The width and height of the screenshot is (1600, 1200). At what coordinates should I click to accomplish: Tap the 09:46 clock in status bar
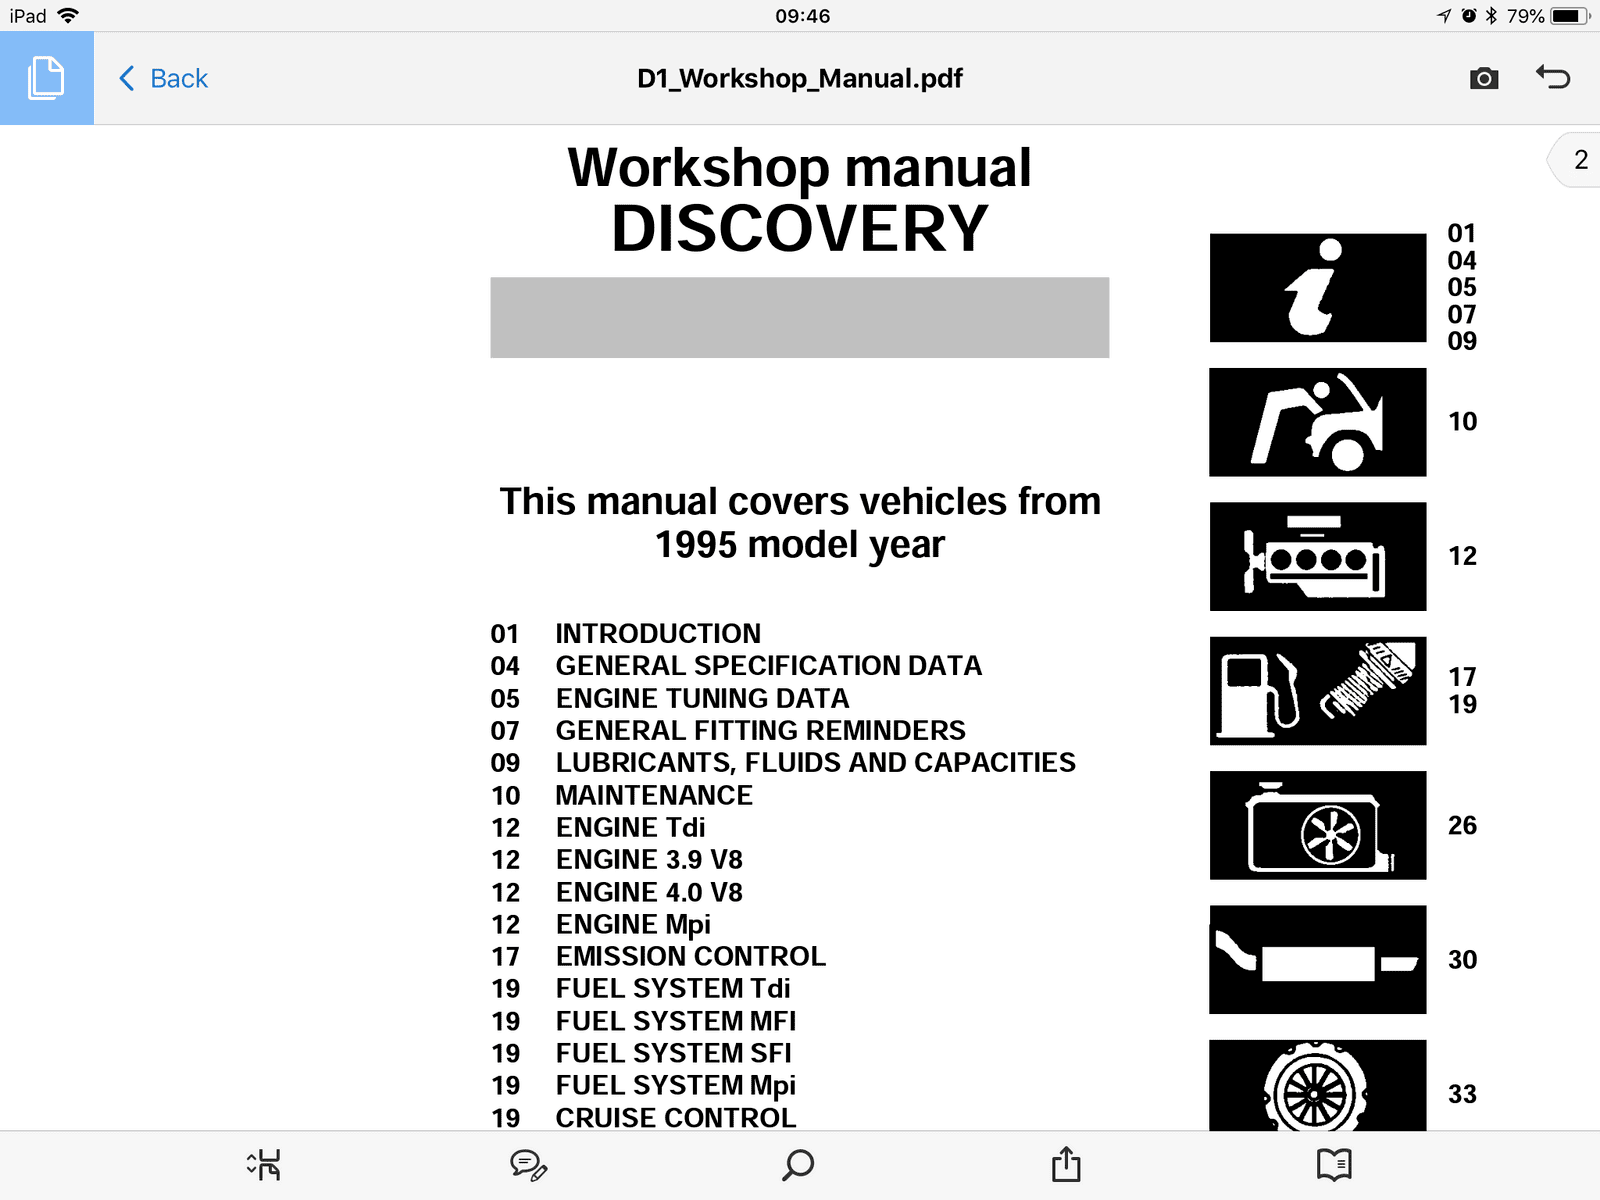802,16
